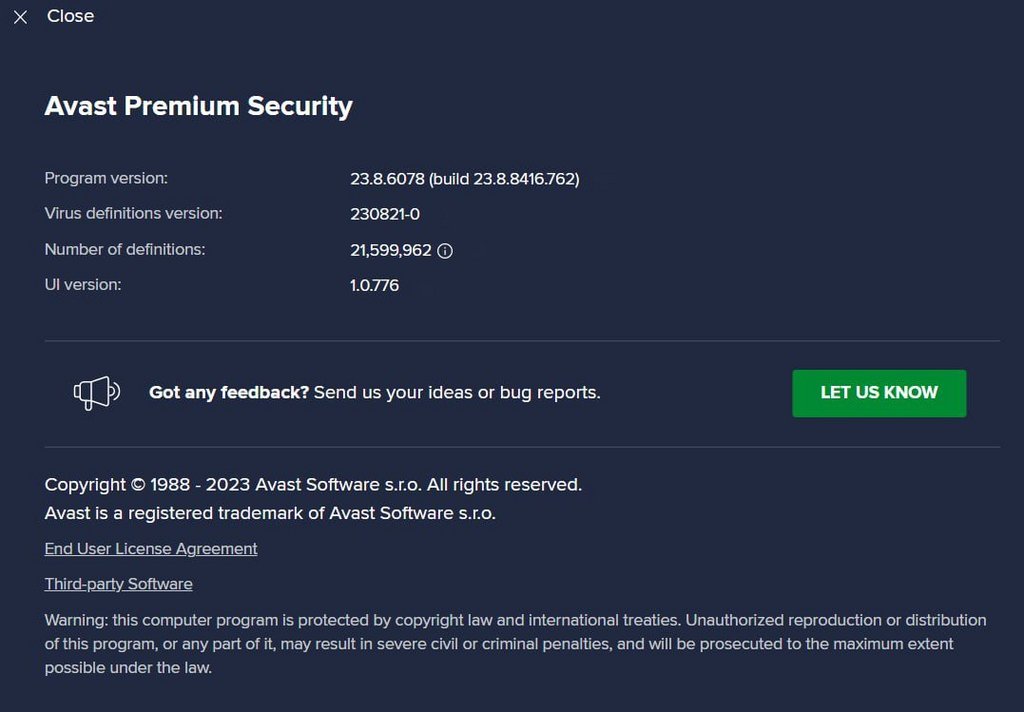Click the megaphone feedback icon
Viewport: 1024px width, 712px height.
click(x=96, y=392)
